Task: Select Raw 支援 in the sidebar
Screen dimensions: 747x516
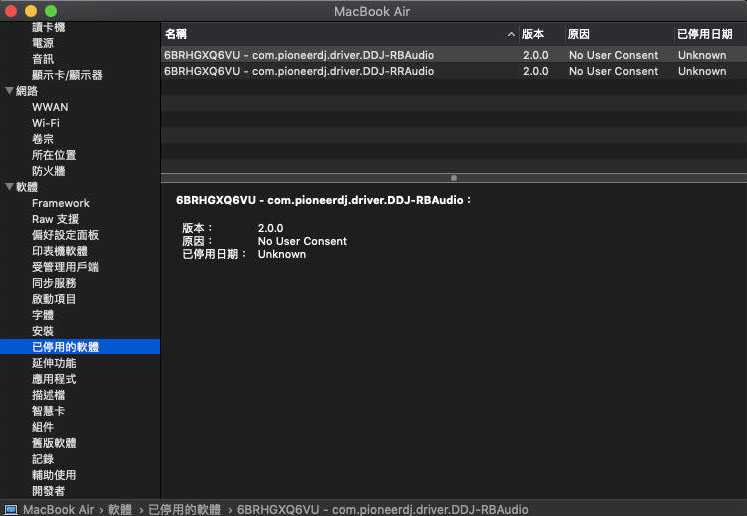Action: 55,219
